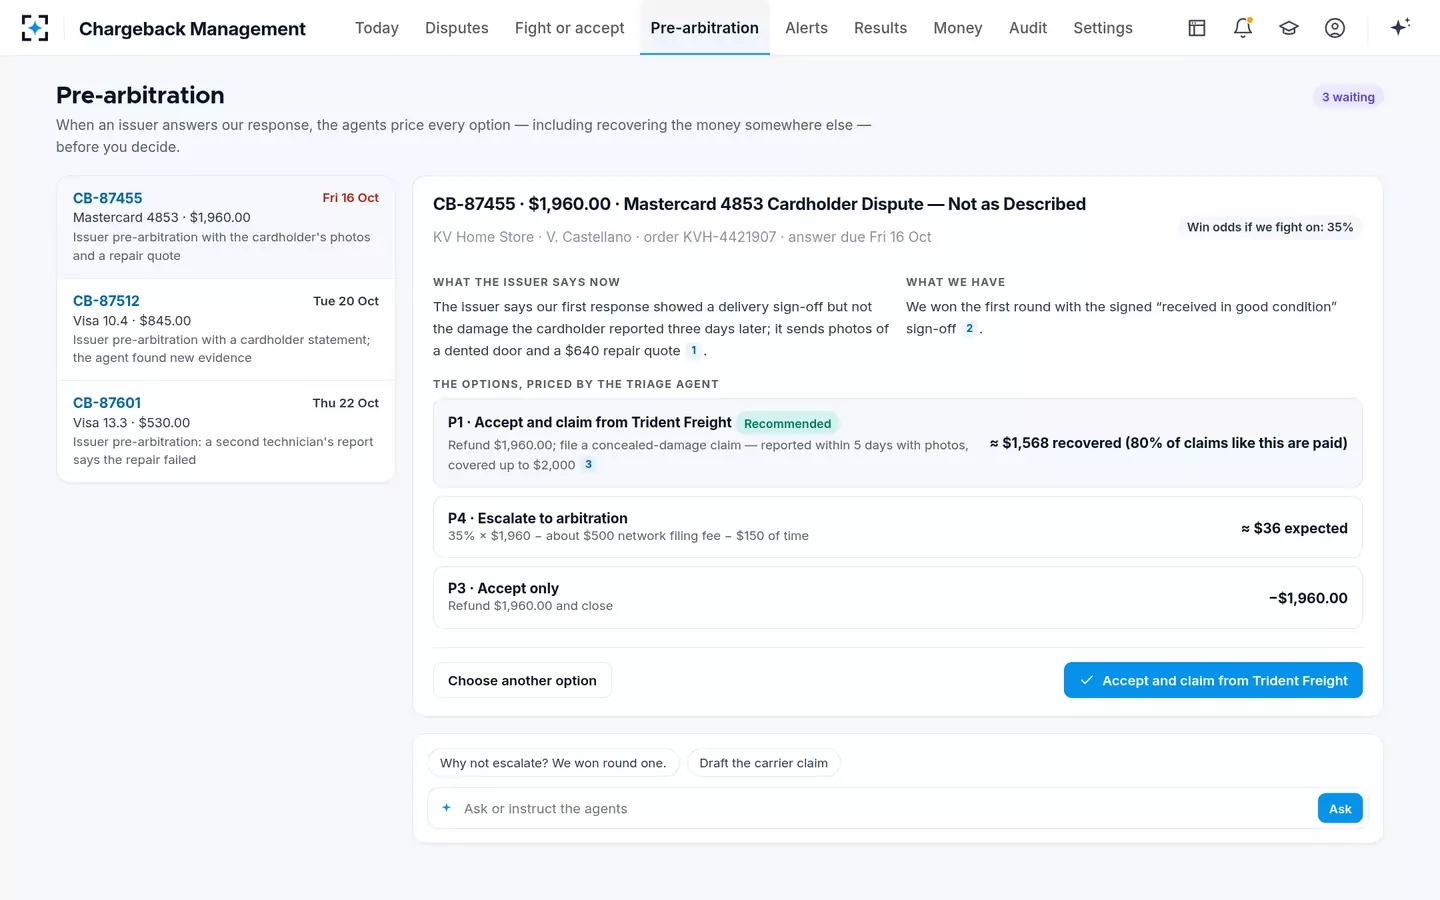The height and width of the screenshot is (900, 1440).
Task: Open citation 1 in the issuer statement
Action: point(694,350)
